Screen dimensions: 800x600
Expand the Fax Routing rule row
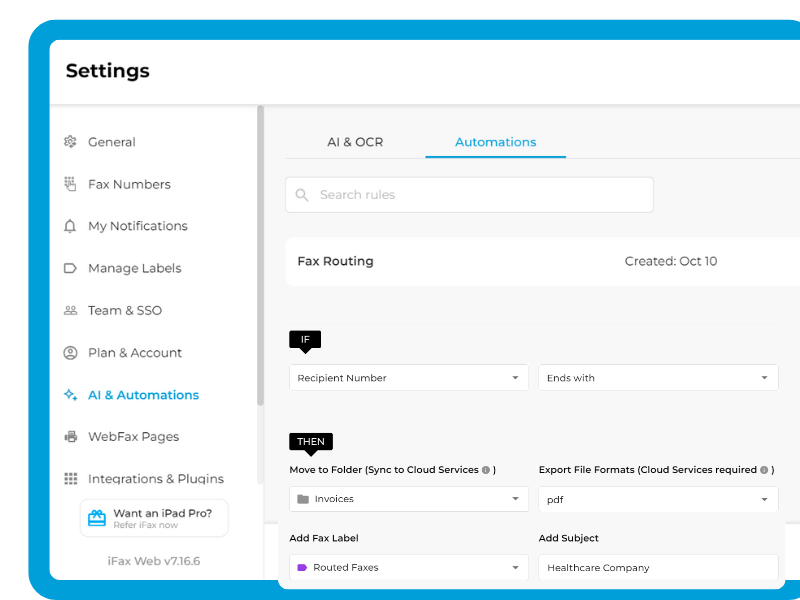tap(542, 261)
